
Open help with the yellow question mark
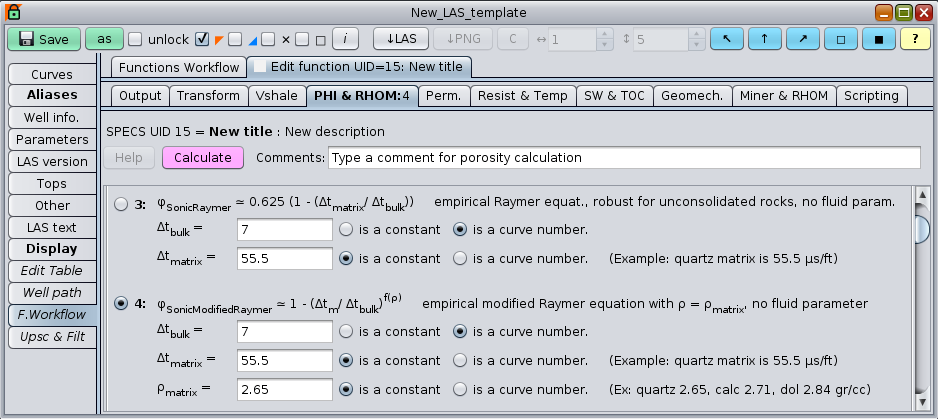[x=916, y=39]
